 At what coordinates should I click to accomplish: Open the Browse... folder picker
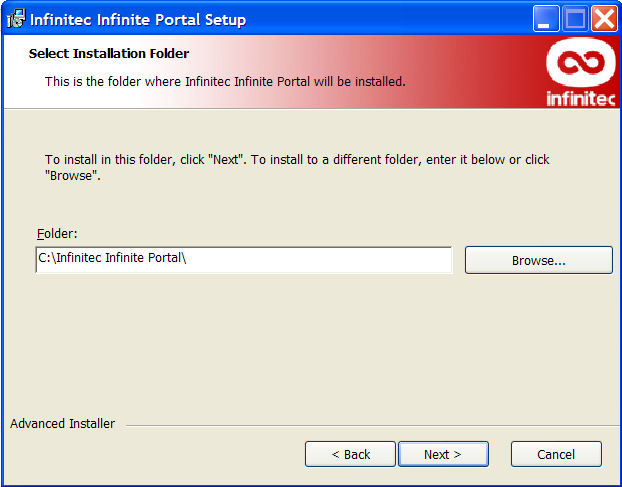click(539, 260)
